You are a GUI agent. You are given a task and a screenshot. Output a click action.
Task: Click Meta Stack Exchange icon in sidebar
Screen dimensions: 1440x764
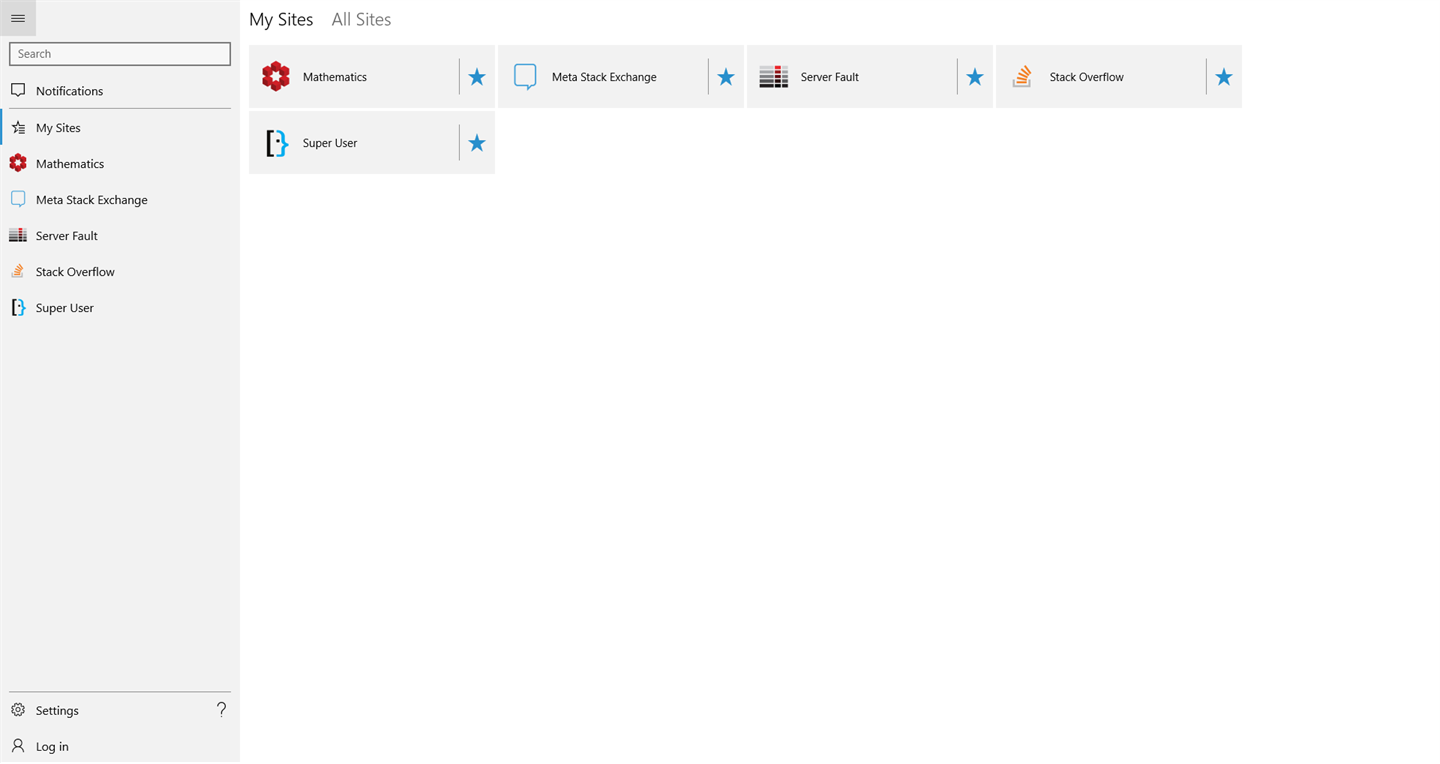18,199
